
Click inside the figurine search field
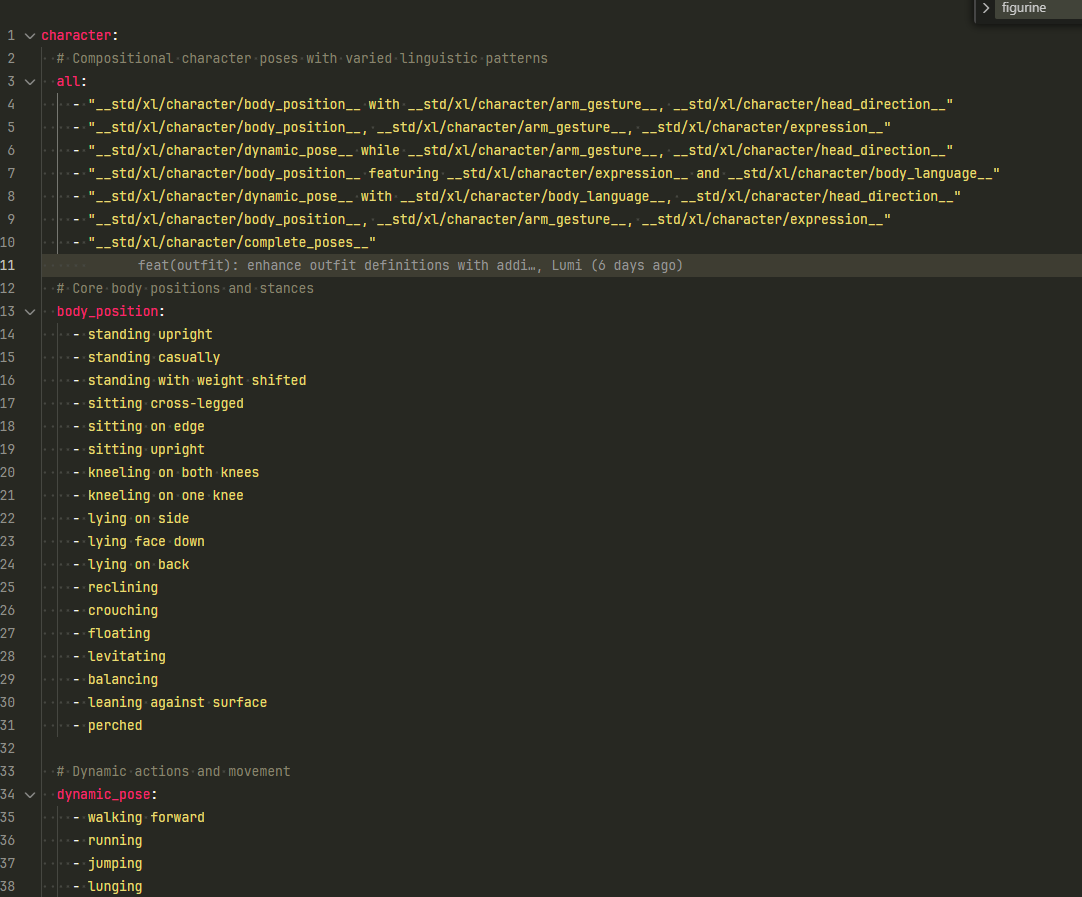[x=1041, y=8]
